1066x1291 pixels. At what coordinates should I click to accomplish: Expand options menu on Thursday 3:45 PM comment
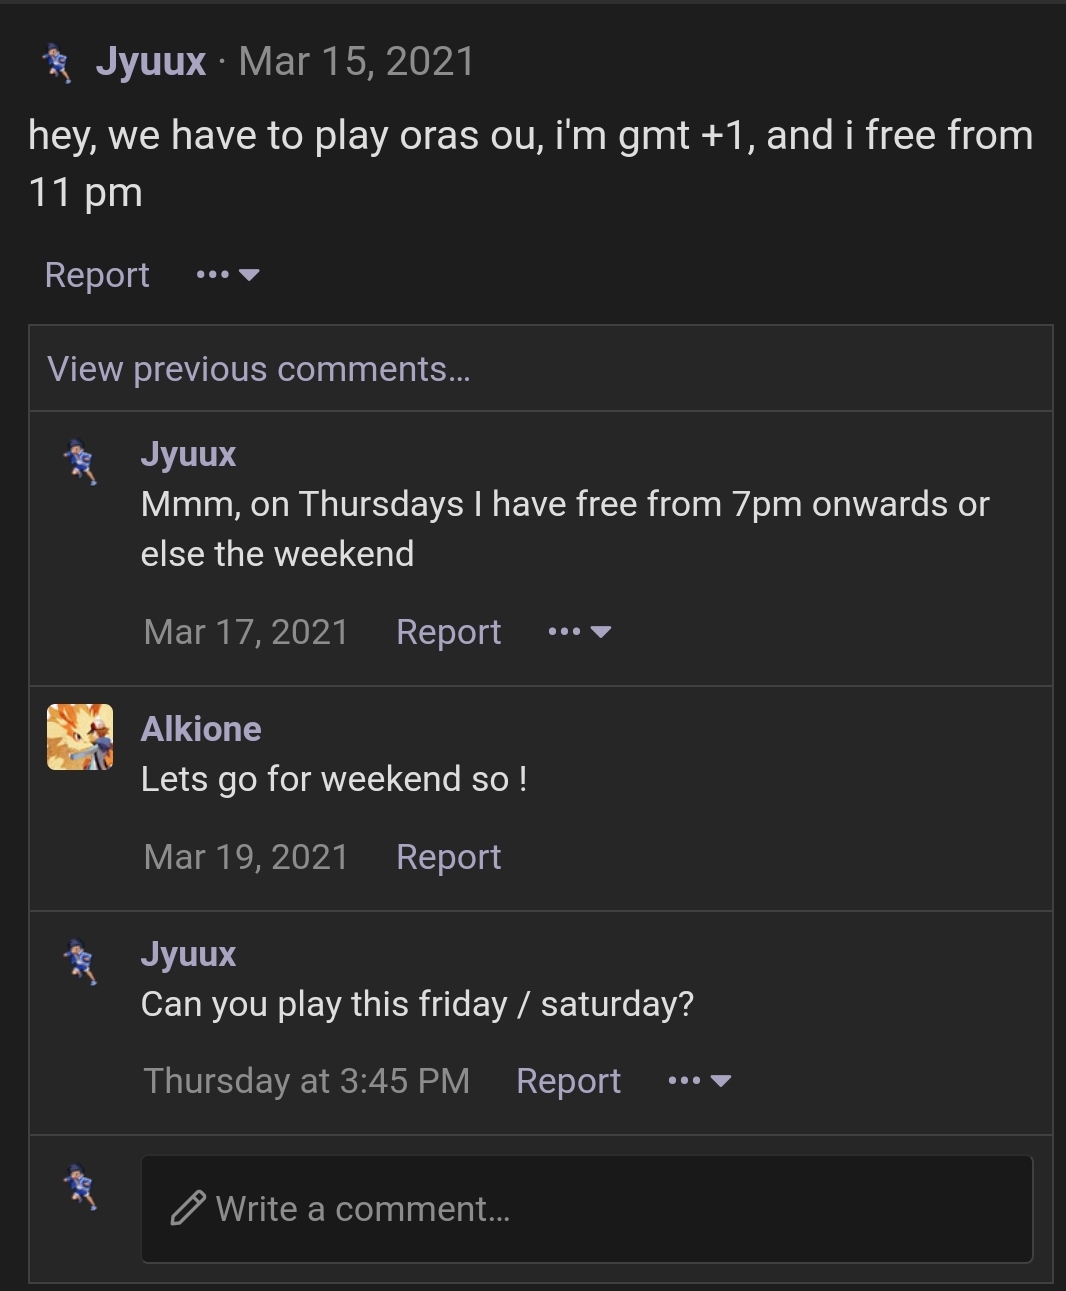[700, 1081]
